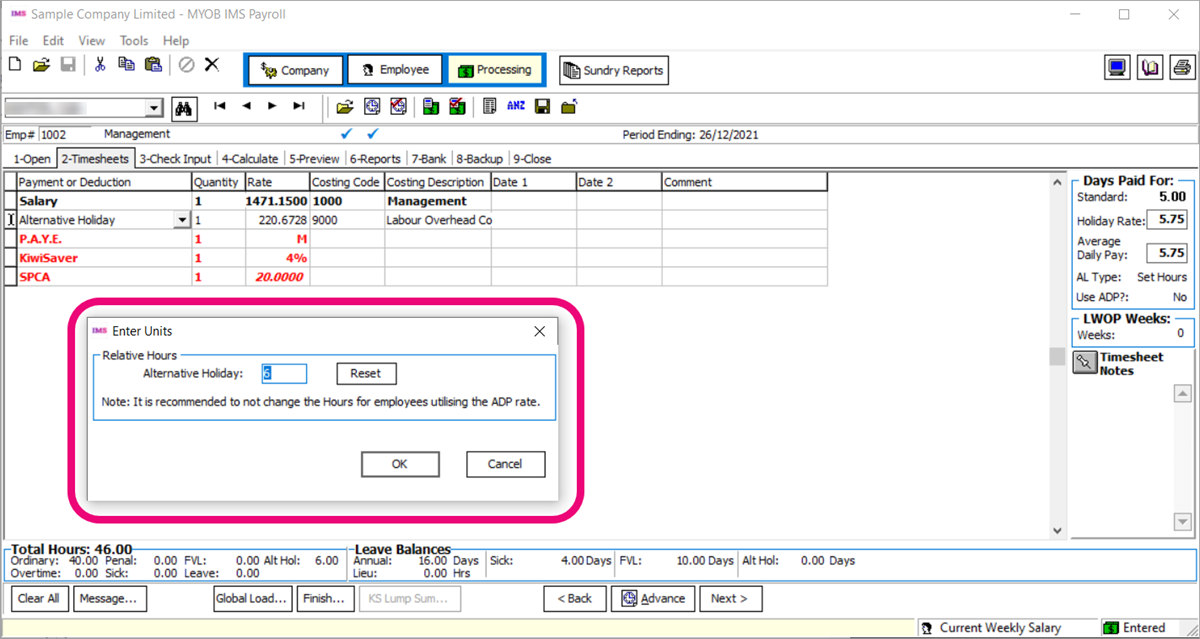Click the Global Load... button
This screenshot has height=639, width=1200.
pyautogui.click(x=253, y=598)
